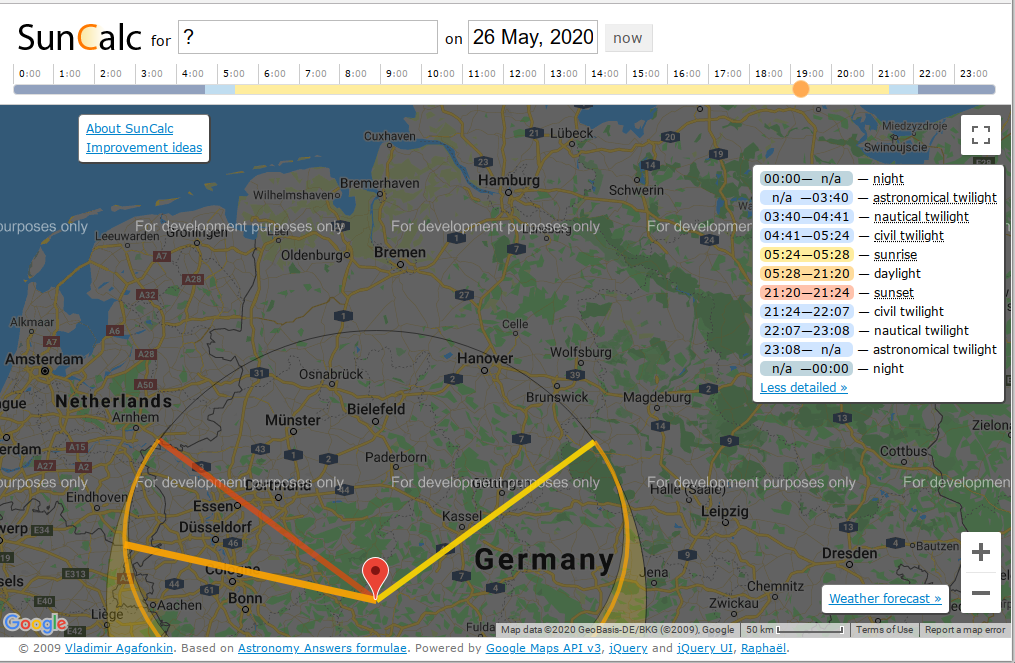Open Astronomy Answers formulae link

322,648
